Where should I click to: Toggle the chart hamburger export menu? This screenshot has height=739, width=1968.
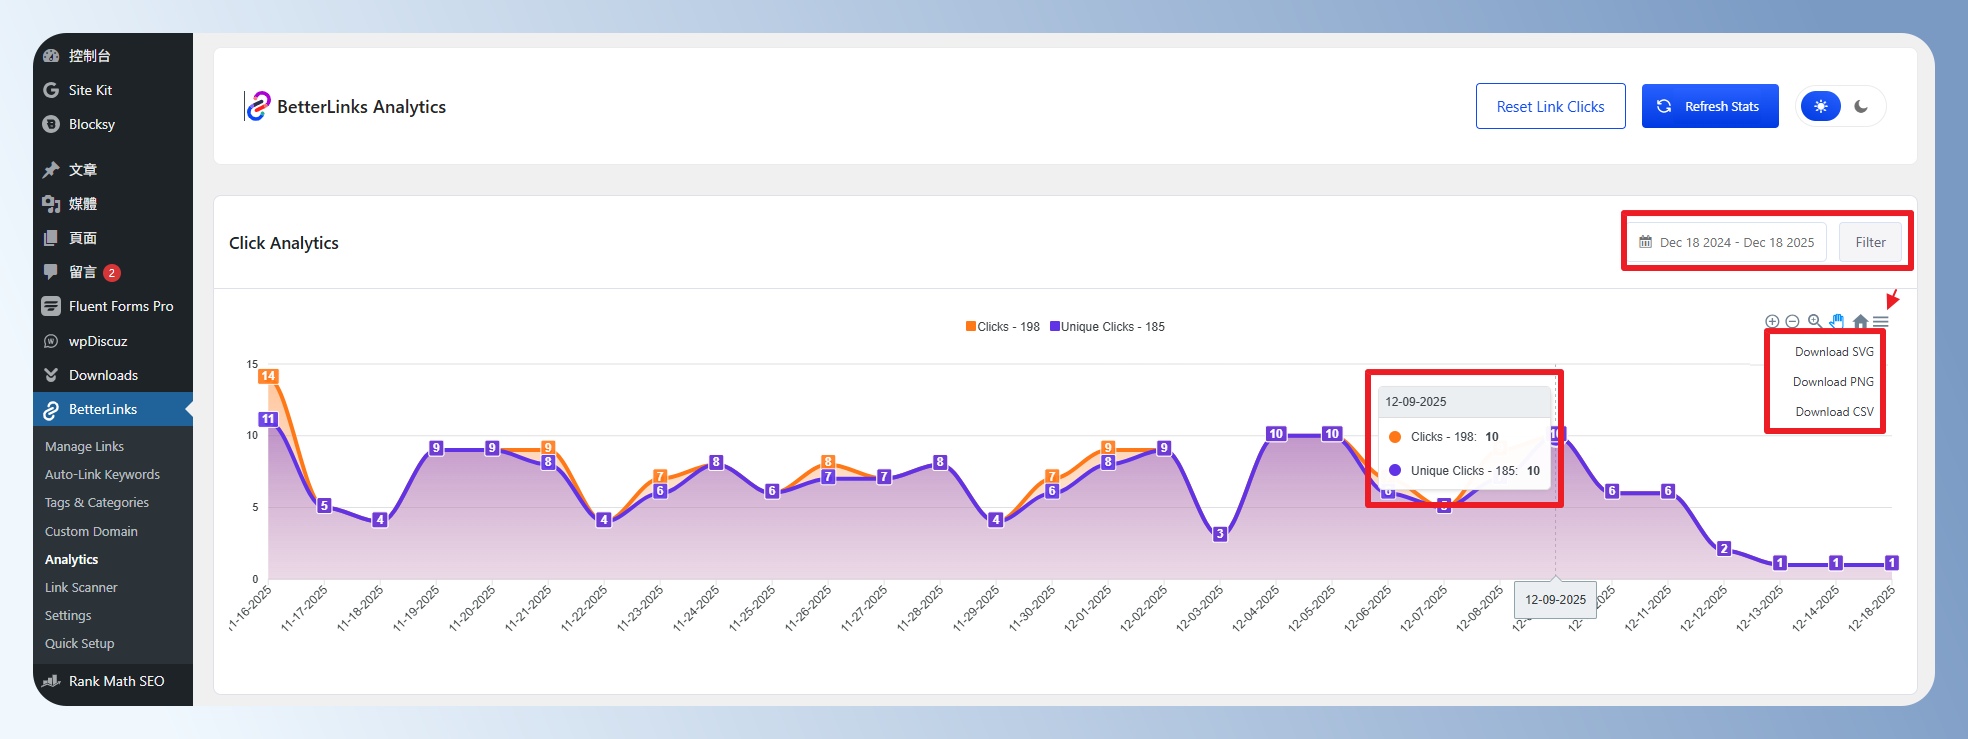click(1881, 322)
